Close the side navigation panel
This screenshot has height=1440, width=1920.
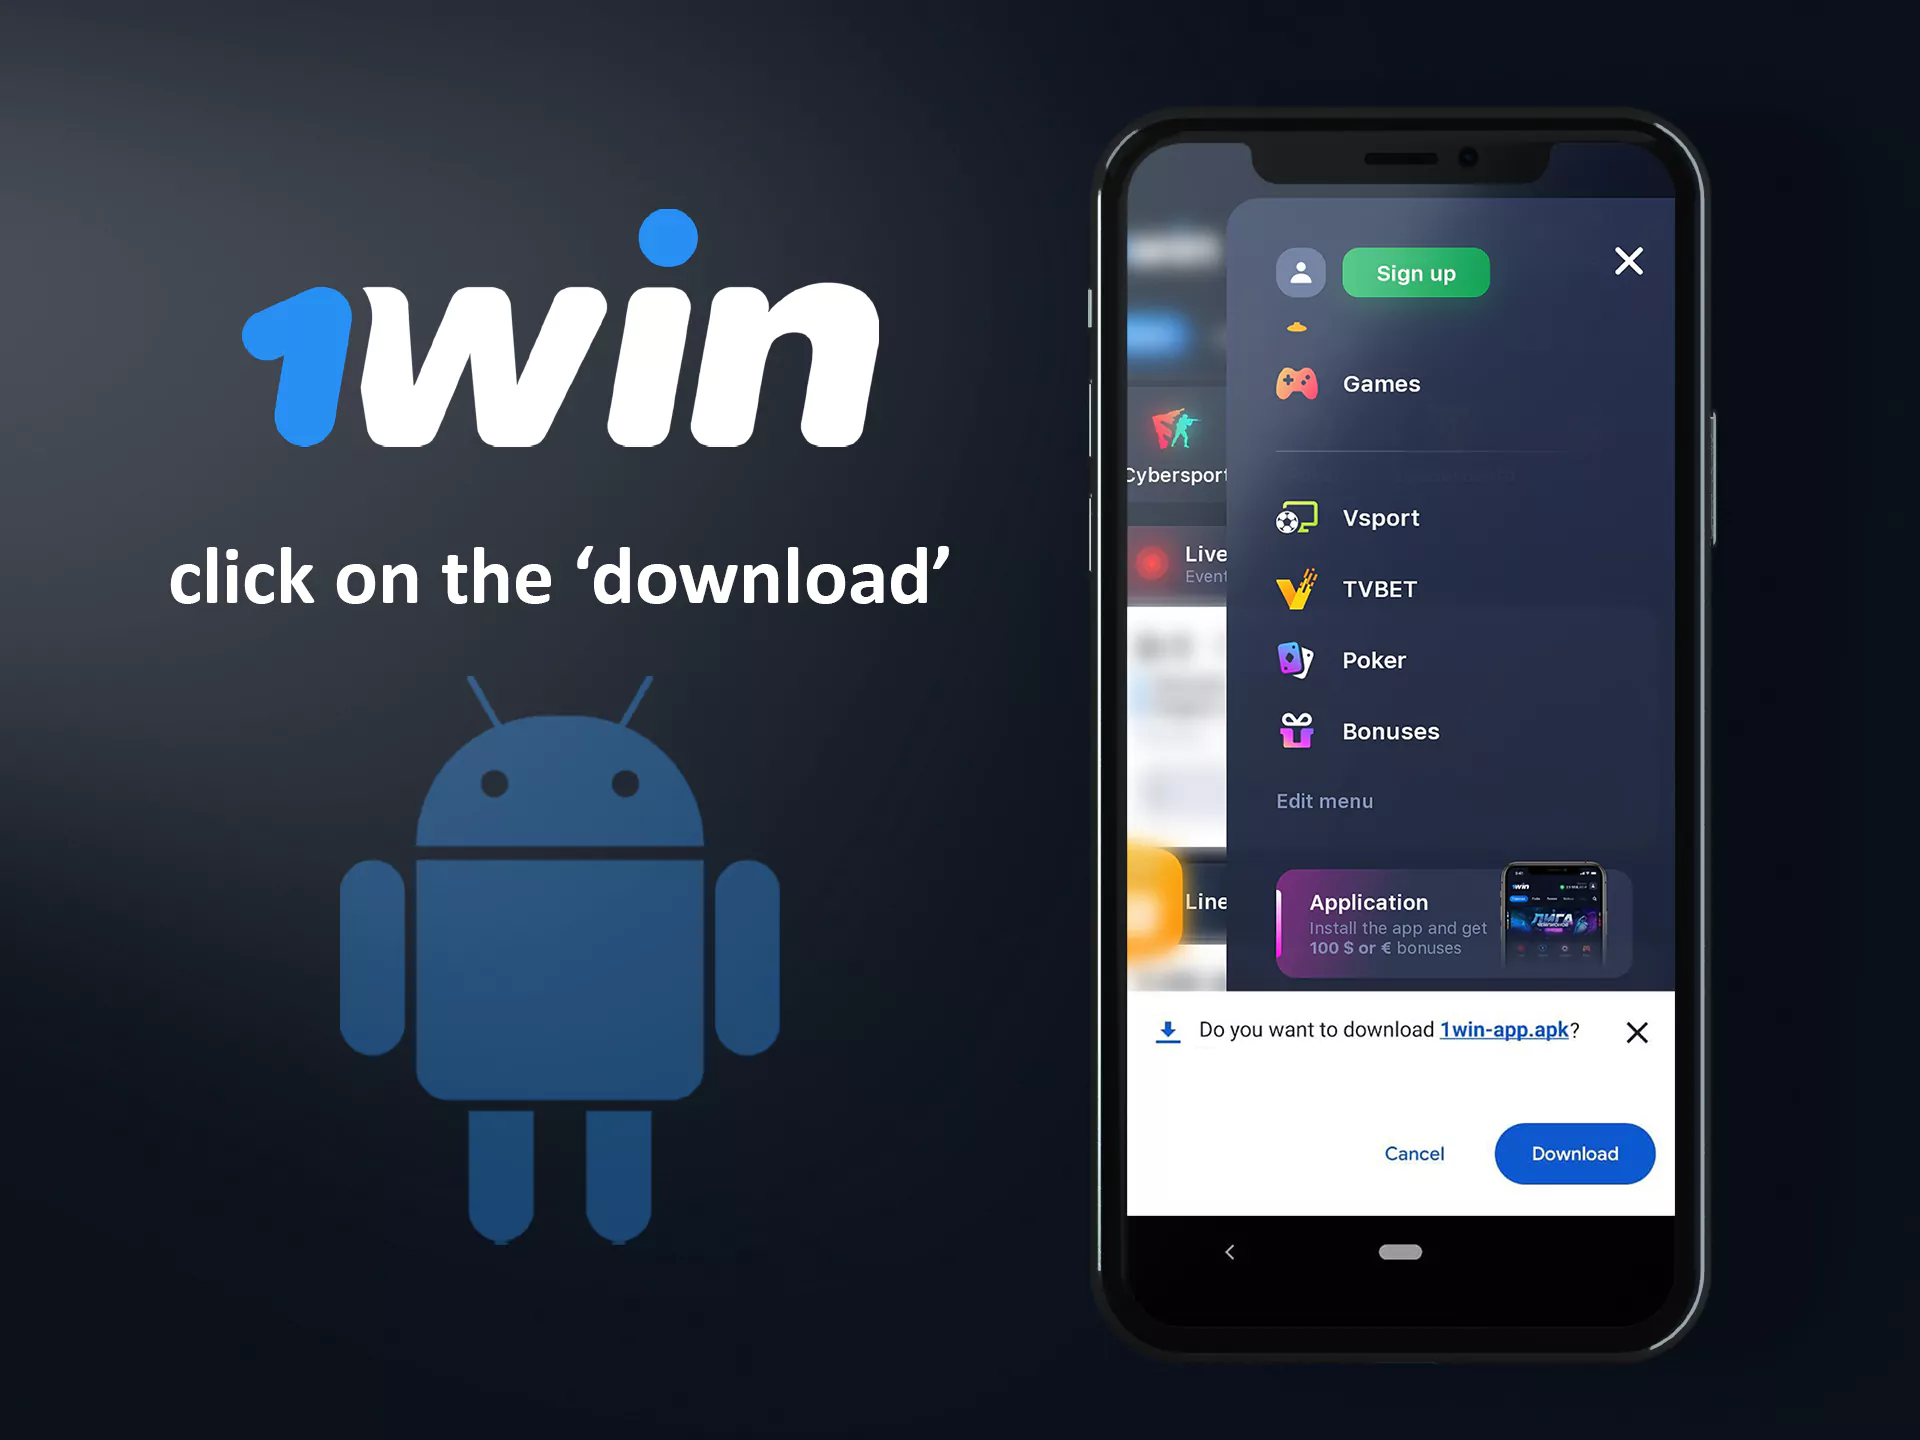point(1630,262)
